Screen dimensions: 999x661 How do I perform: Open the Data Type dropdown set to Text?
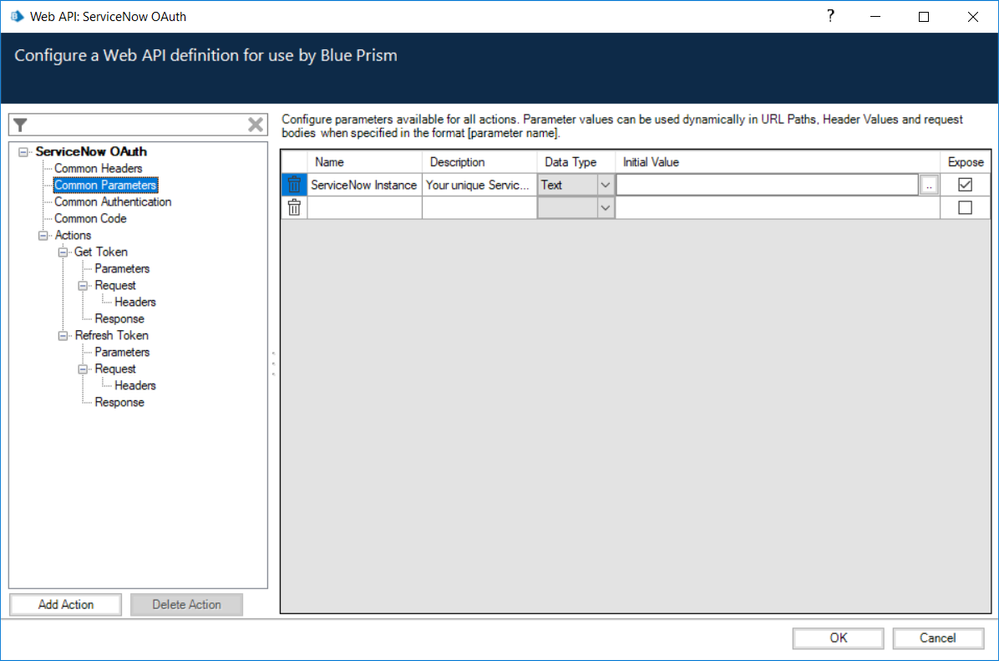[x=605, y=185]
